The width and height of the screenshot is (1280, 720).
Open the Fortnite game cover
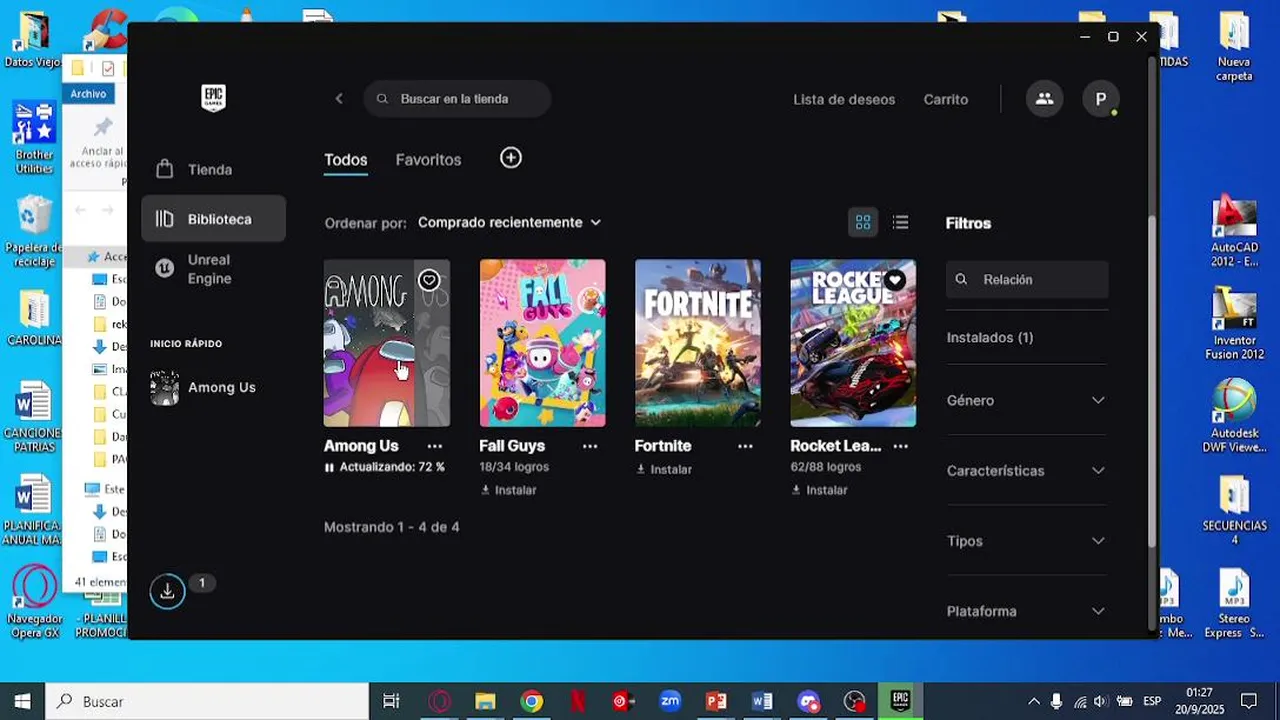pos(698,343)
